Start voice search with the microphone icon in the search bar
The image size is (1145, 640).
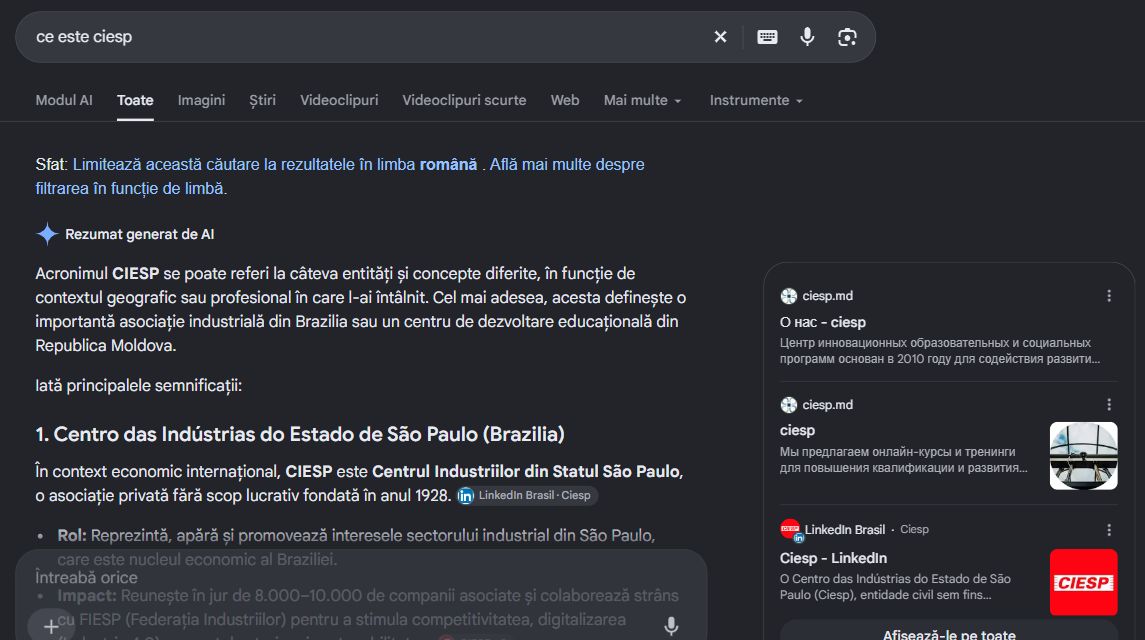807,37
